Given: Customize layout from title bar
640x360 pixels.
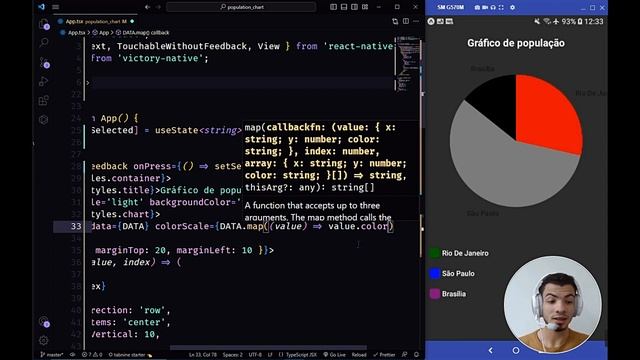Looking at the screenshot, I should tap(365, 7).
